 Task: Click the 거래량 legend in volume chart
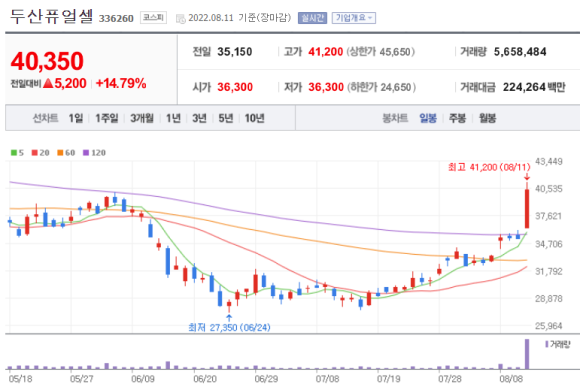click(x=558, y=344)
